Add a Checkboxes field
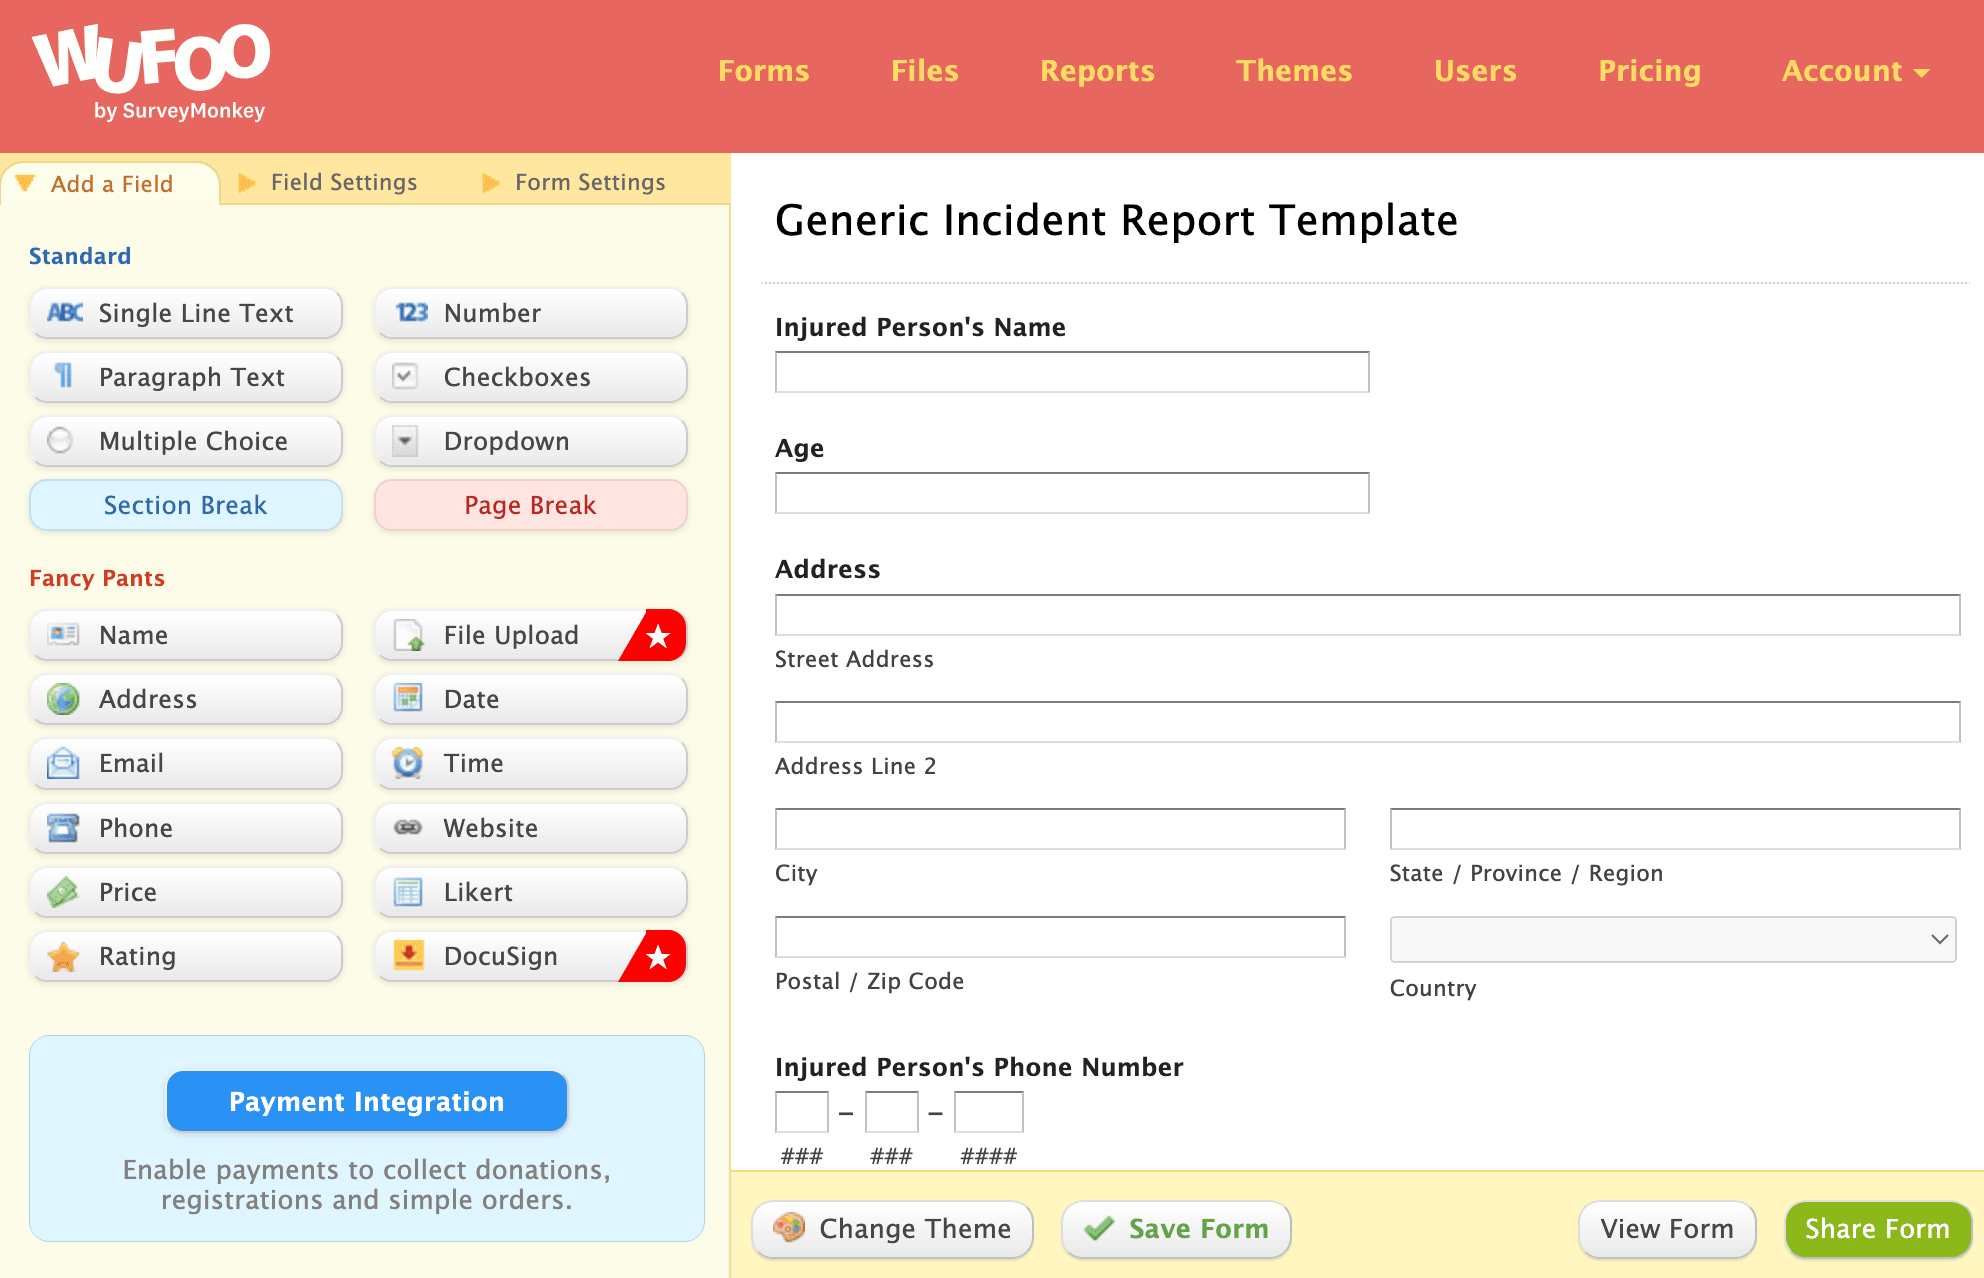The height and width of the screenshot is (1278, 1984). pyautogui.click(x=530, y=377)
